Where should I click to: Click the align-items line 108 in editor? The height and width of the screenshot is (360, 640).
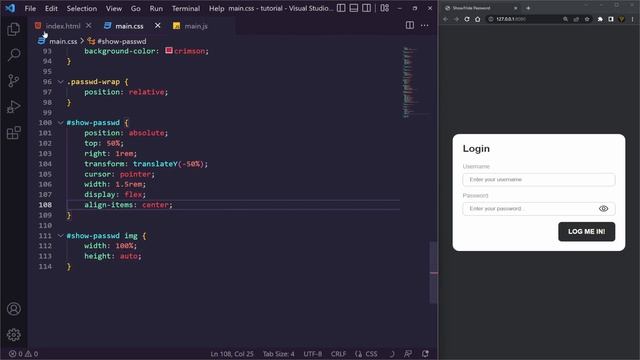(x=233, y=205)
